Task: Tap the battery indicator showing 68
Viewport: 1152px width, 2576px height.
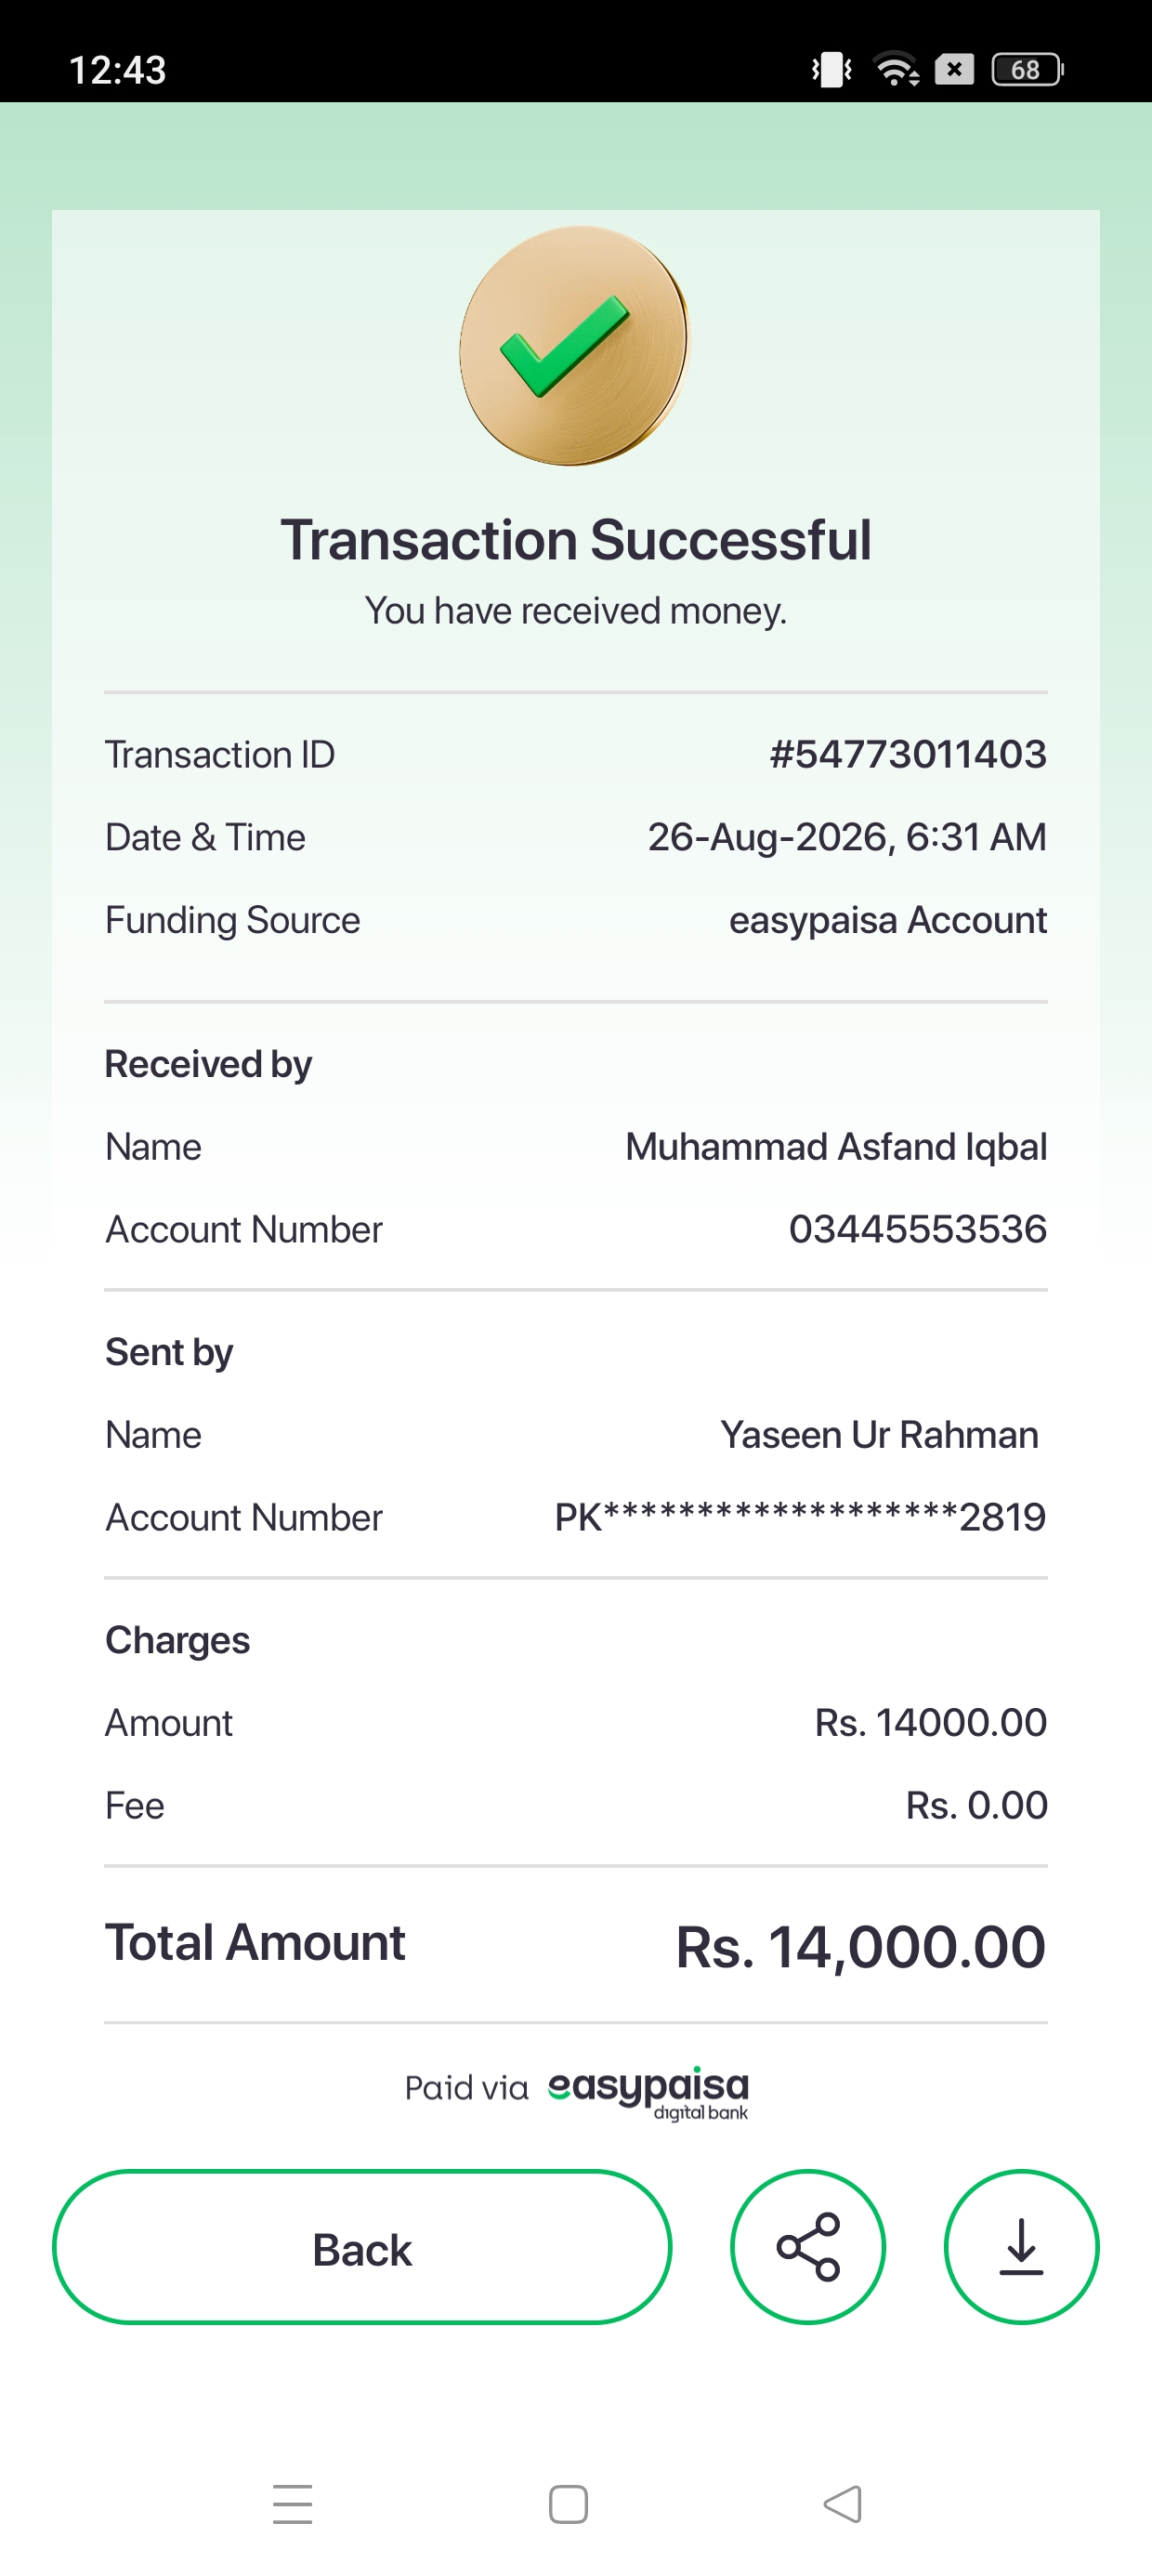Action: point(1027,69)
